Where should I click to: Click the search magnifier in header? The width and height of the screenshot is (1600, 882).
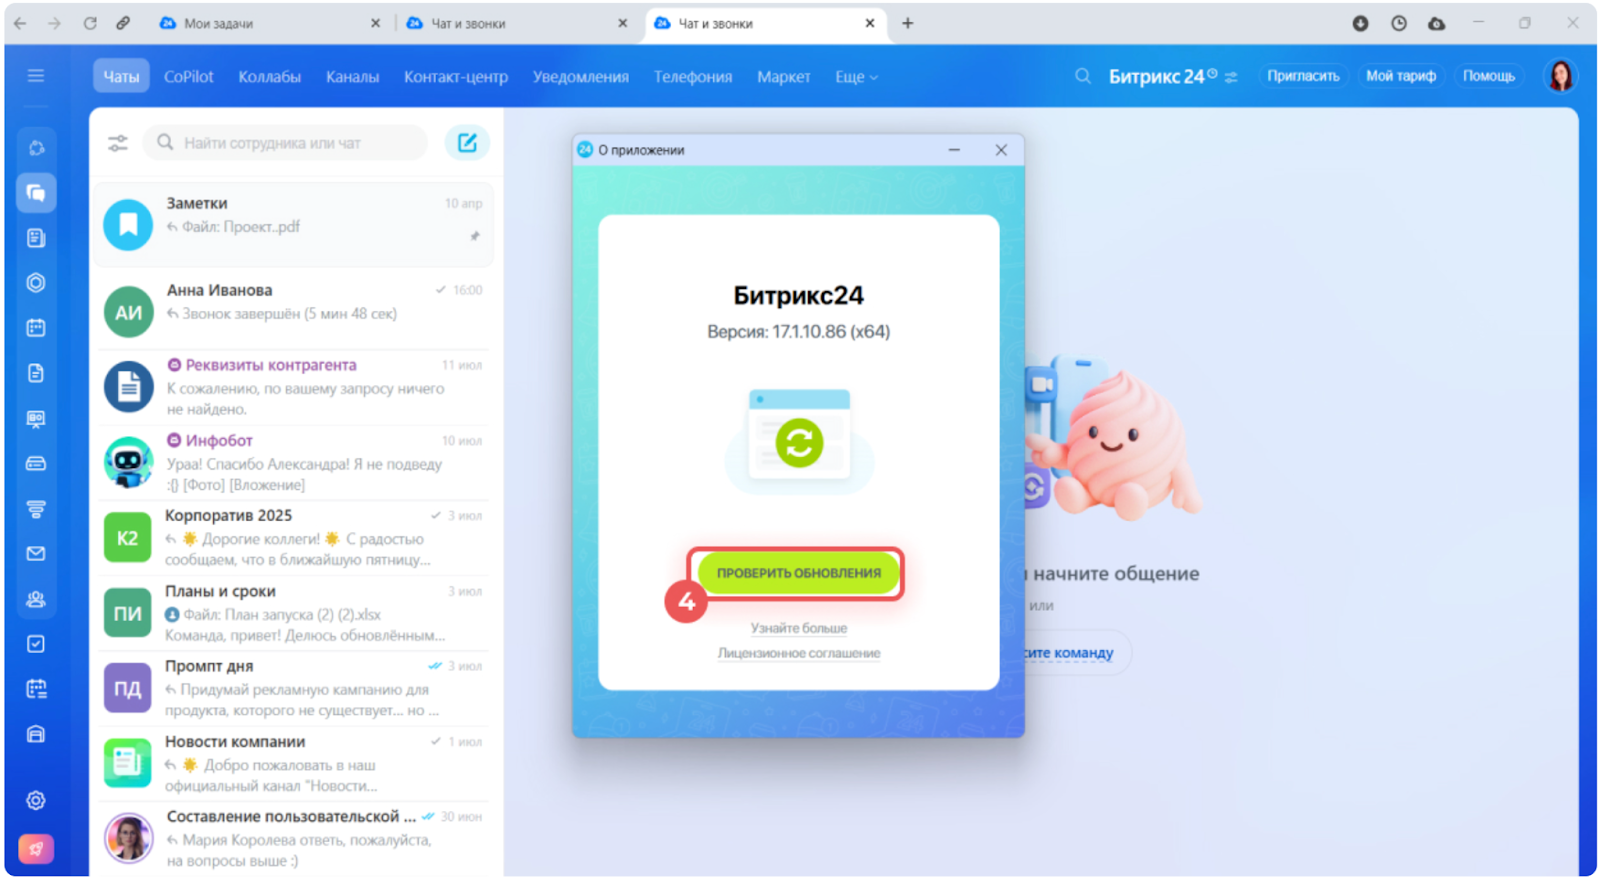click(1082, 76)
